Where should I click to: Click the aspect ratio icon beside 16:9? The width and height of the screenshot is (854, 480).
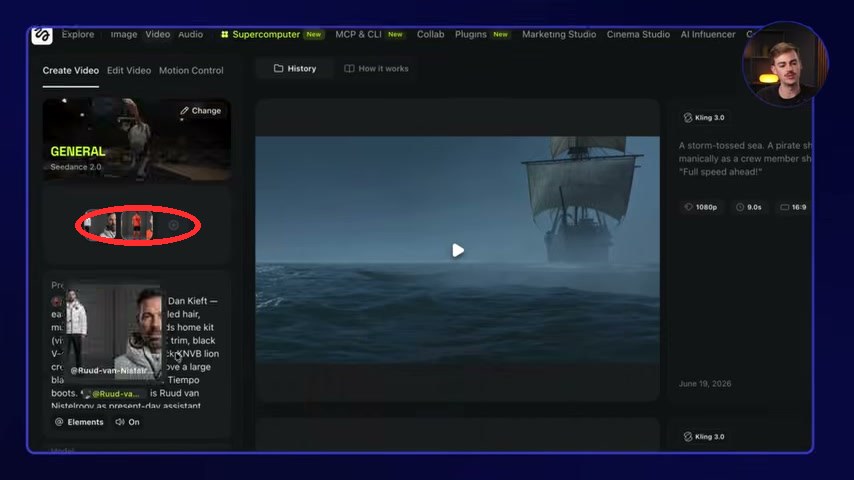(784, 207)
